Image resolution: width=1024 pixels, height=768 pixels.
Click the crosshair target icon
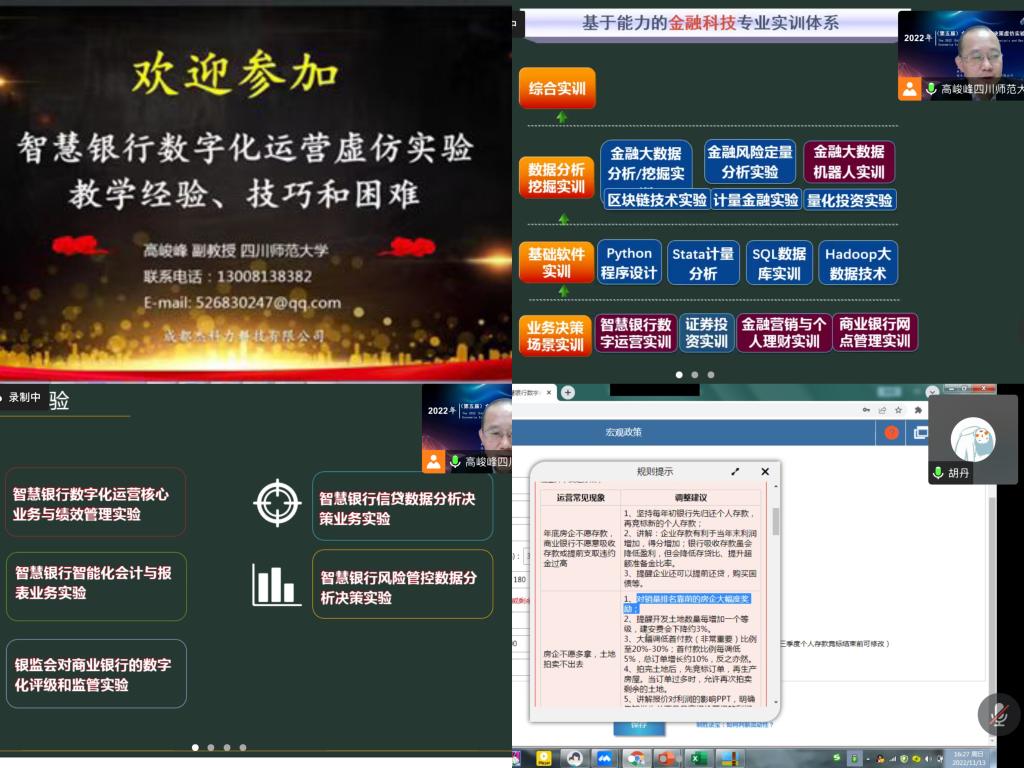(277, 502)
